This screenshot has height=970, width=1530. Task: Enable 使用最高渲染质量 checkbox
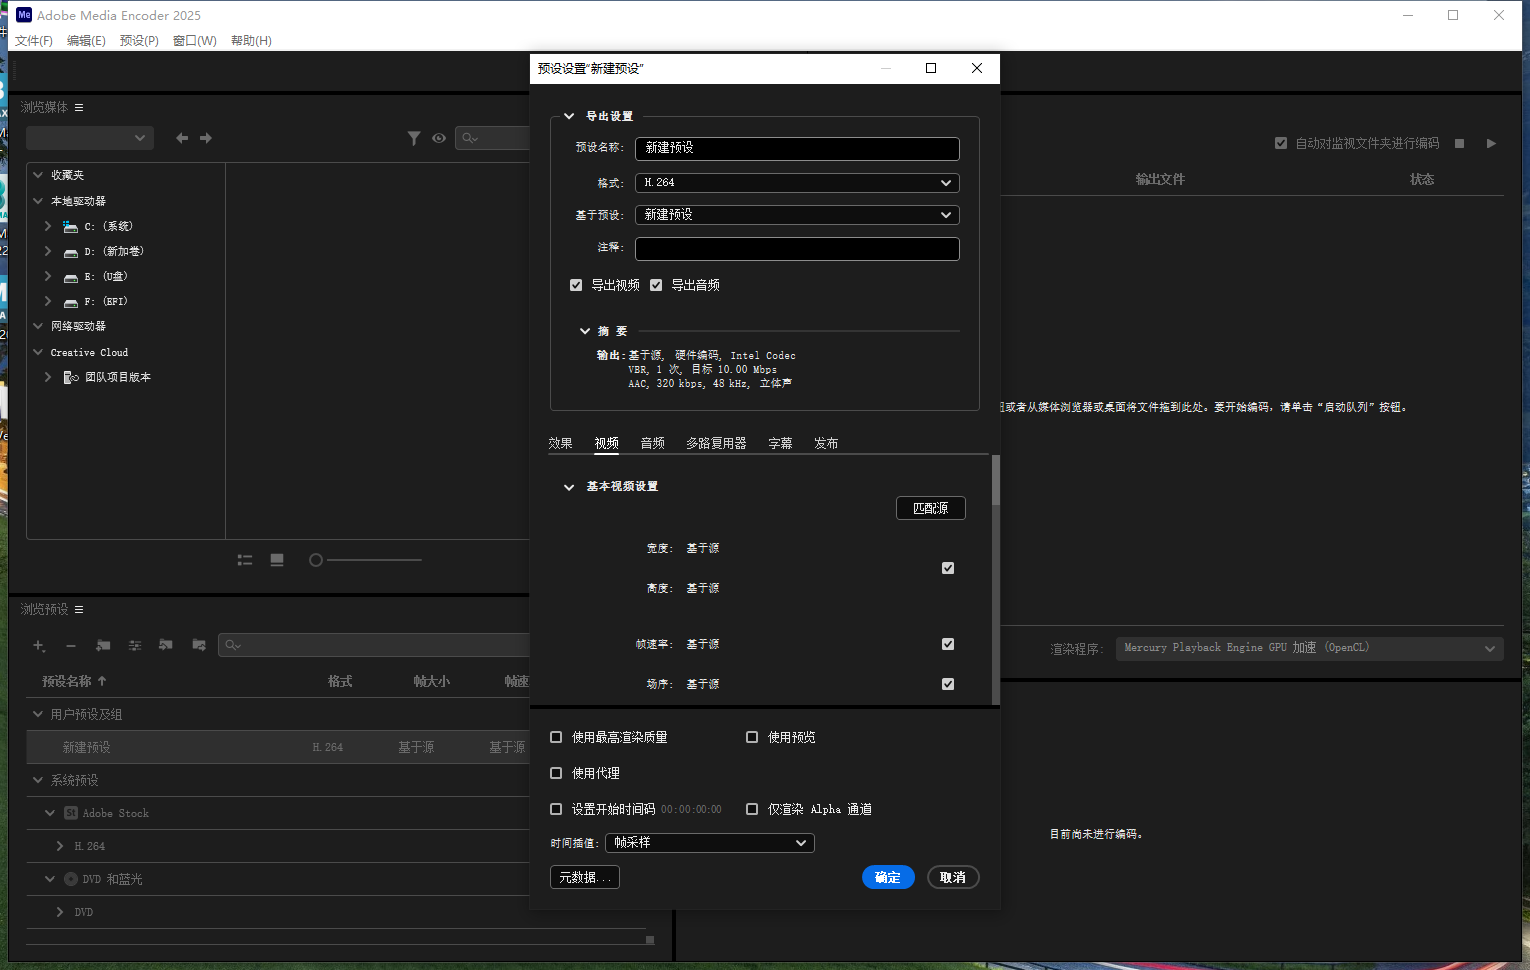tap(556, 737)
